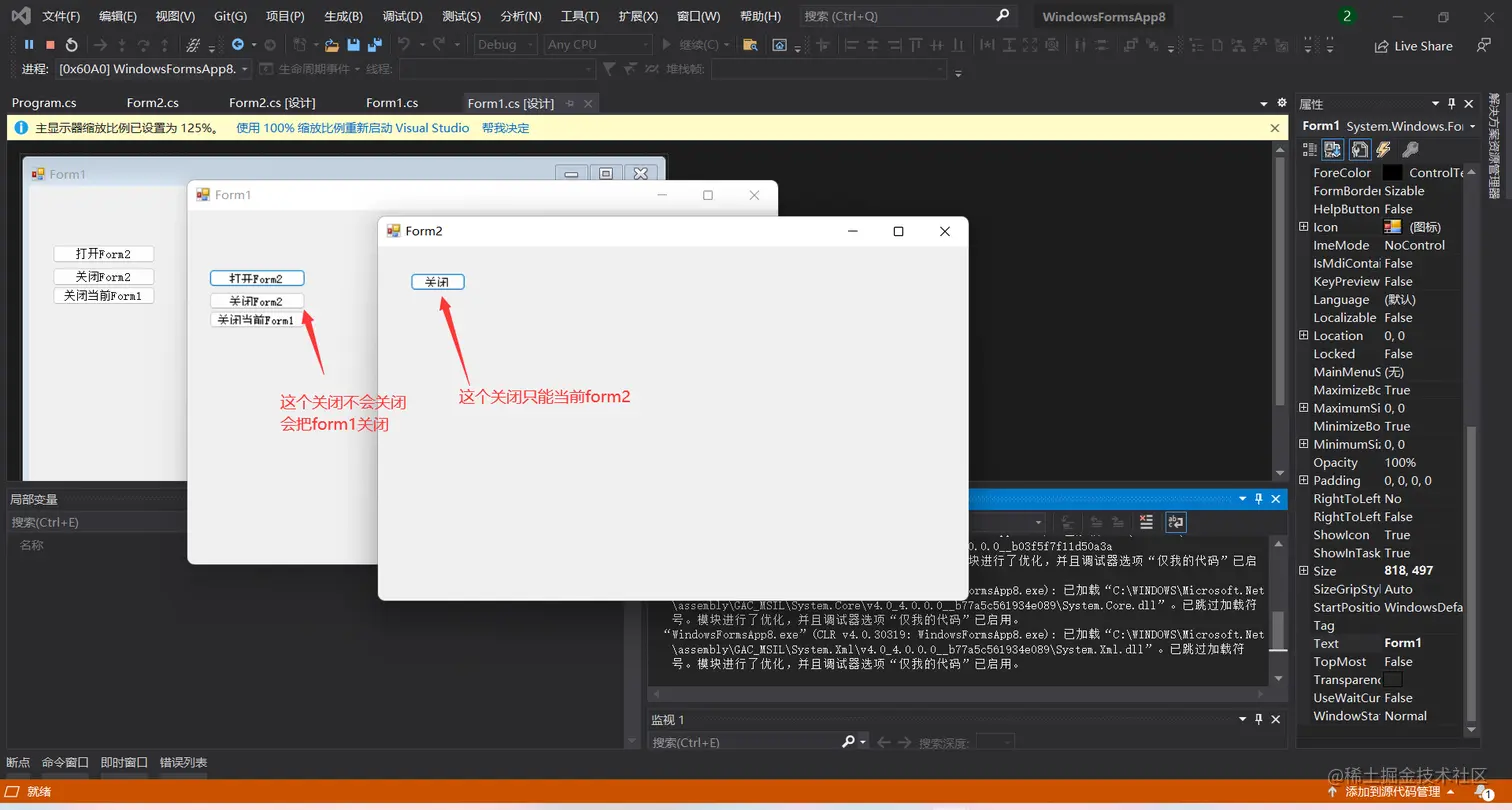
Task: Expand the MinimumSize property row
Action: tap(1304, 444)
